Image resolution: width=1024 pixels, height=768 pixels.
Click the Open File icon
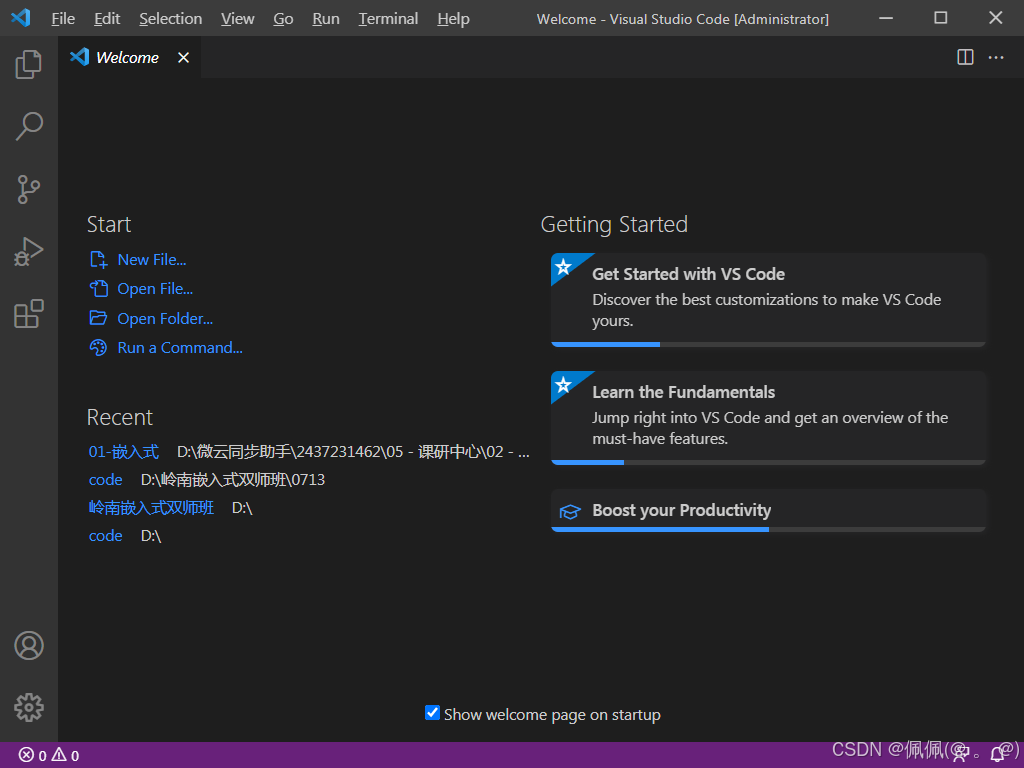[99, 289]
